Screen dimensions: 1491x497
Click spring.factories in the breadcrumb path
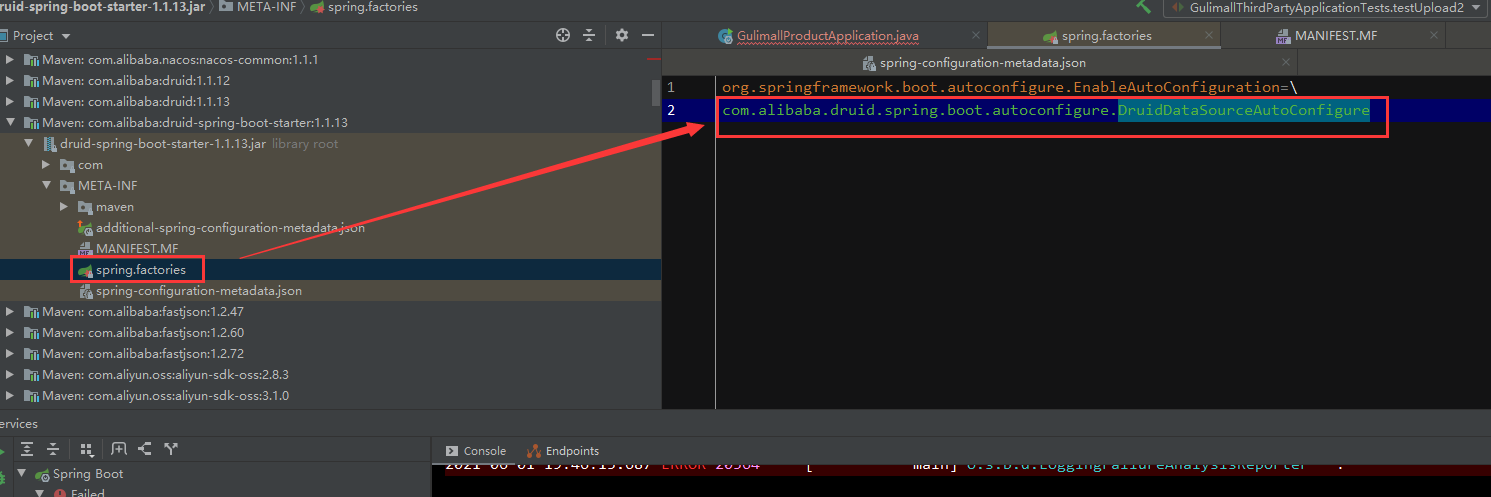click(x=374, y=7)
